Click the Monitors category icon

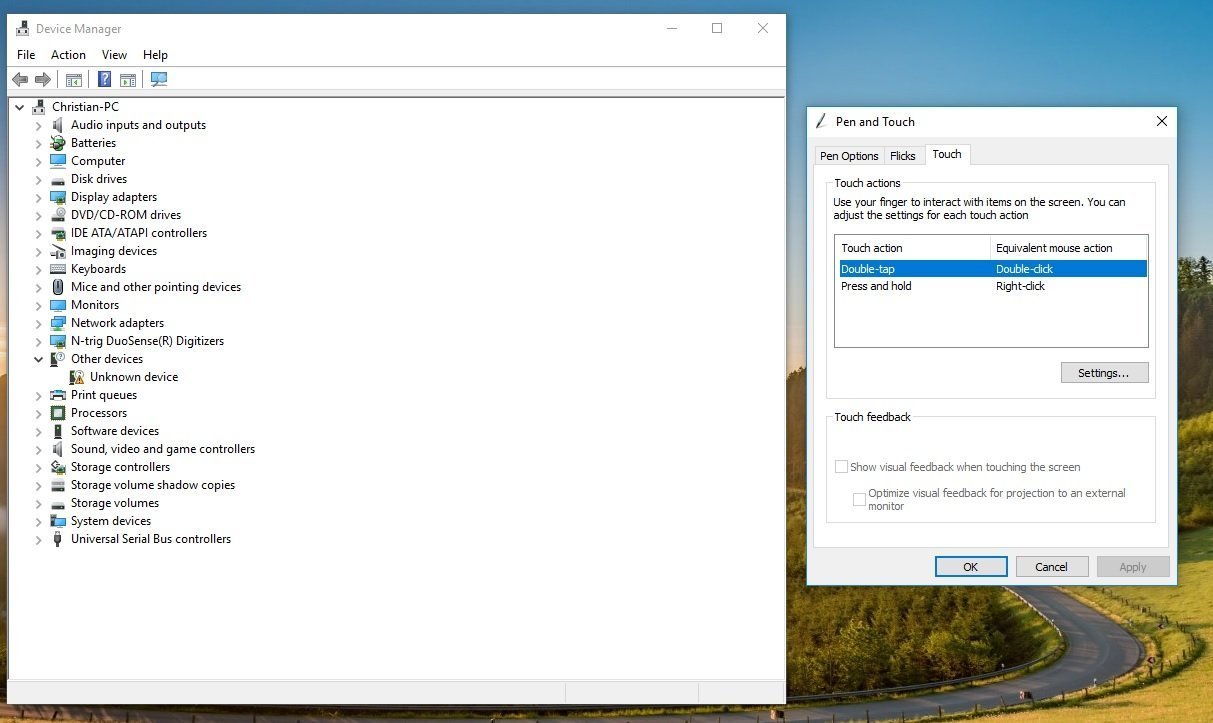(x=58, y=305)
